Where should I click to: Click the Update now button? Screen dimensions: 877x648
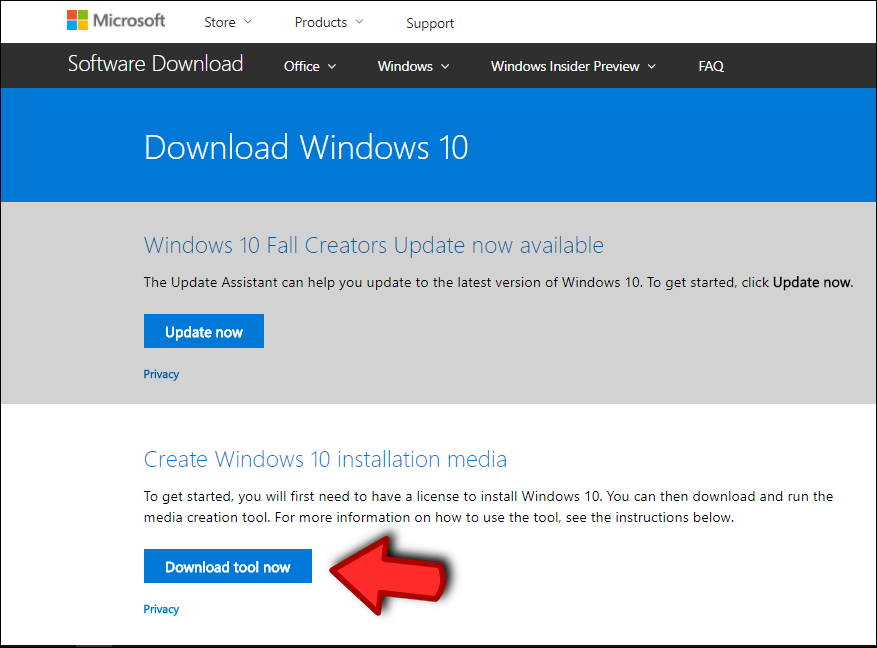tap(204, 331)
